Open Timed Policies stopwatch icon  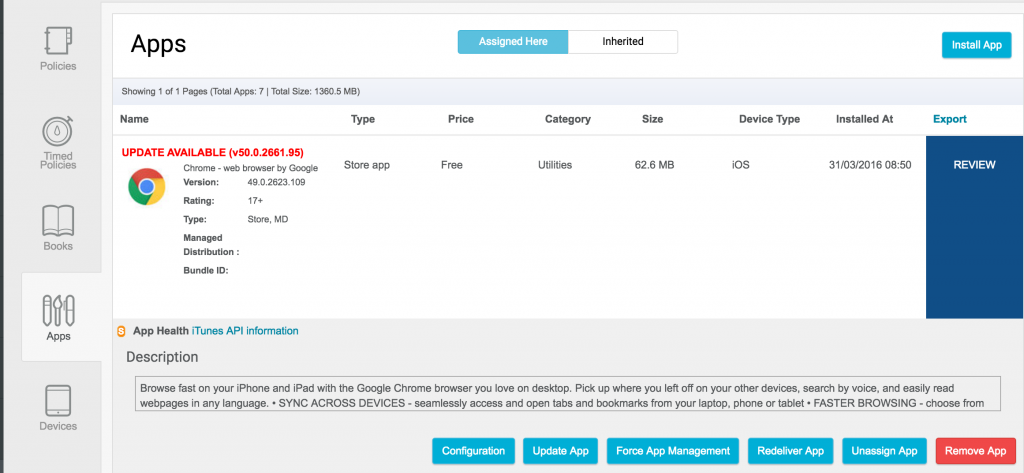[58, 131]
